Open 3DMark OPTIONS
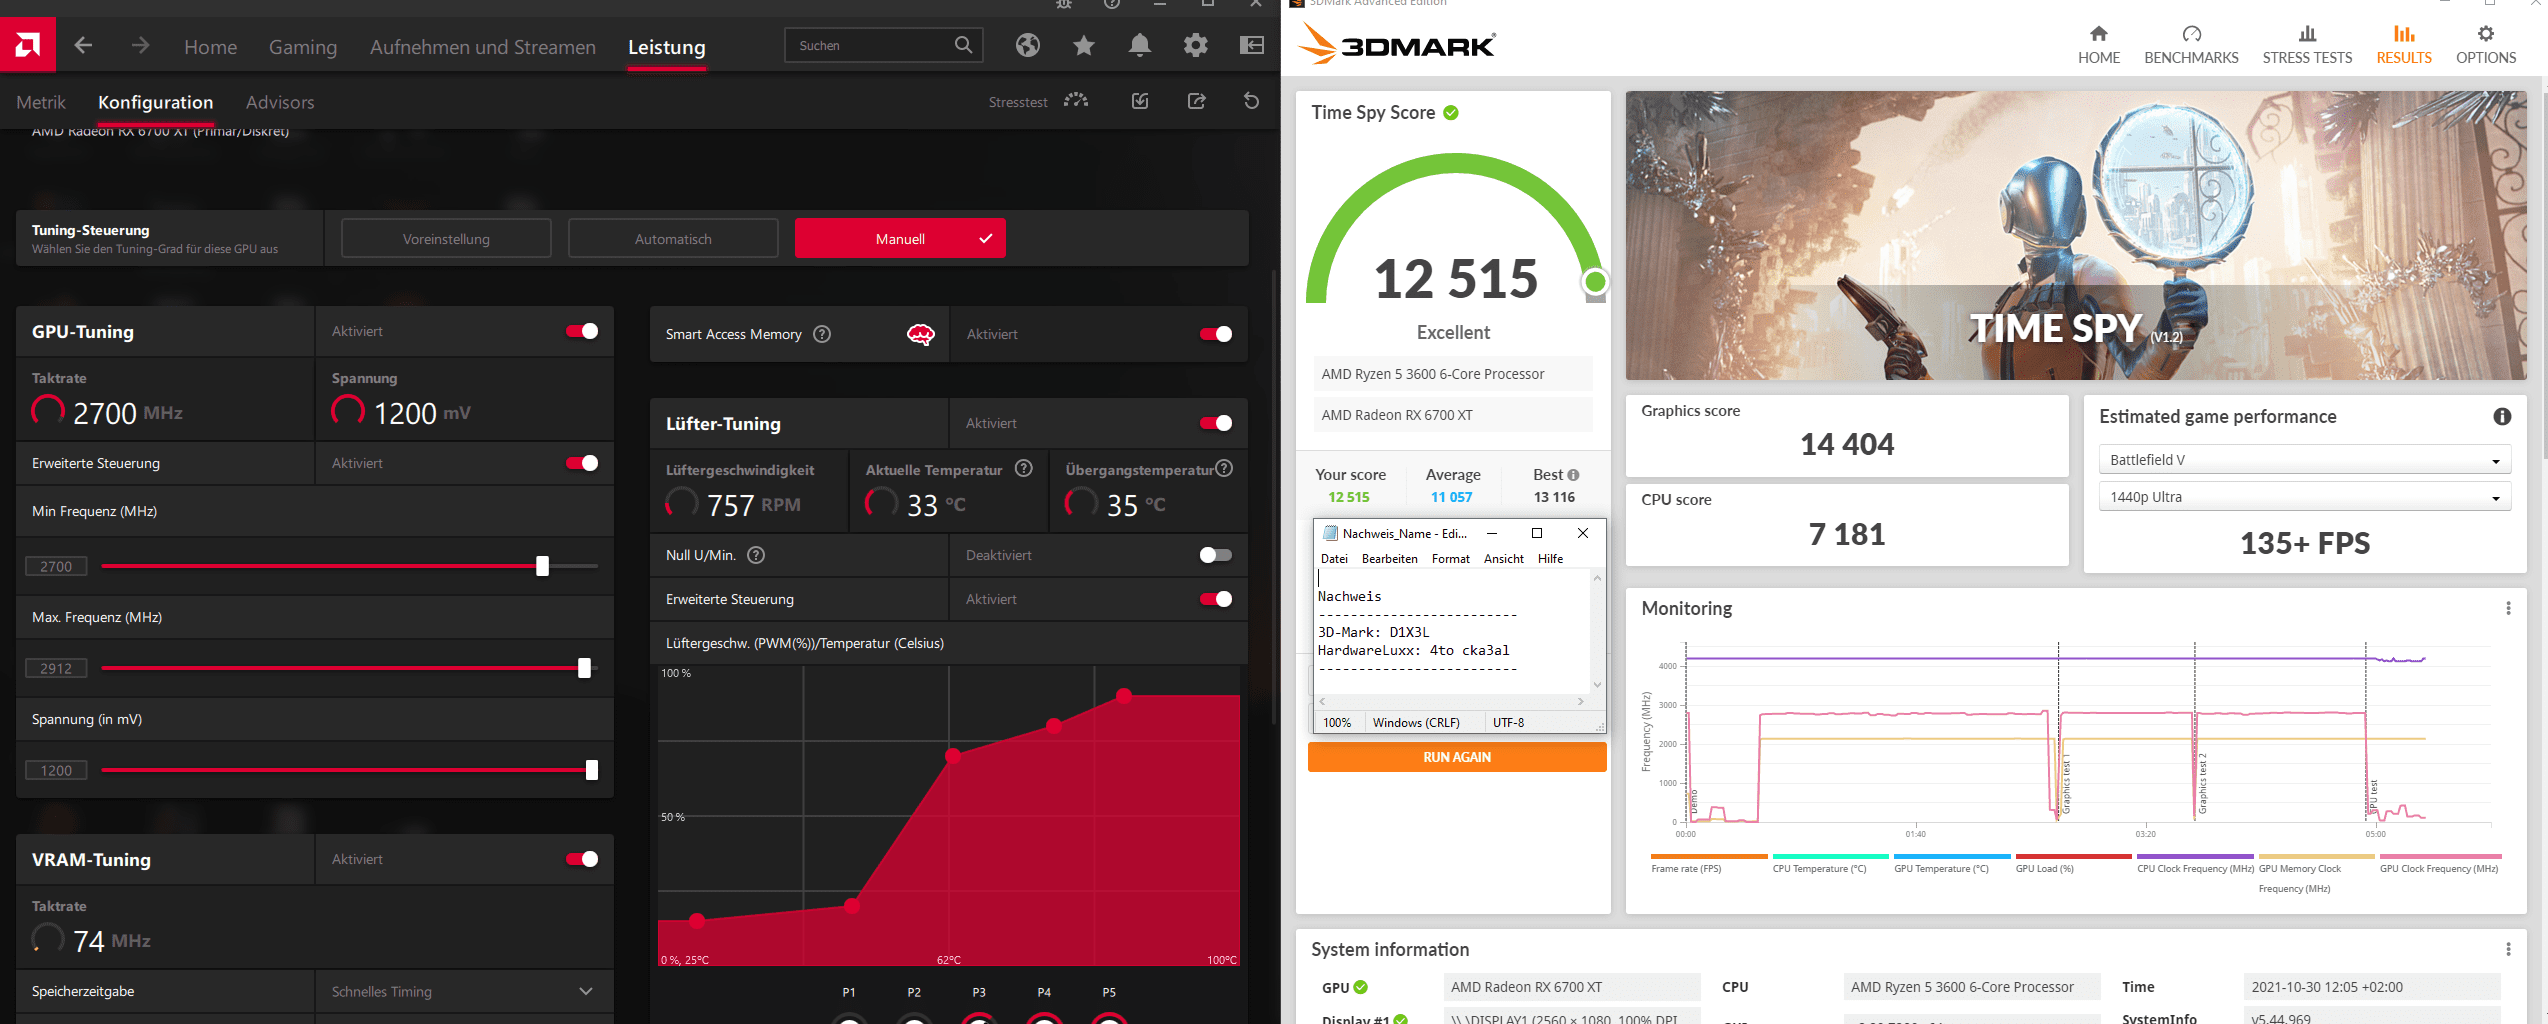 pos(2486,46)
